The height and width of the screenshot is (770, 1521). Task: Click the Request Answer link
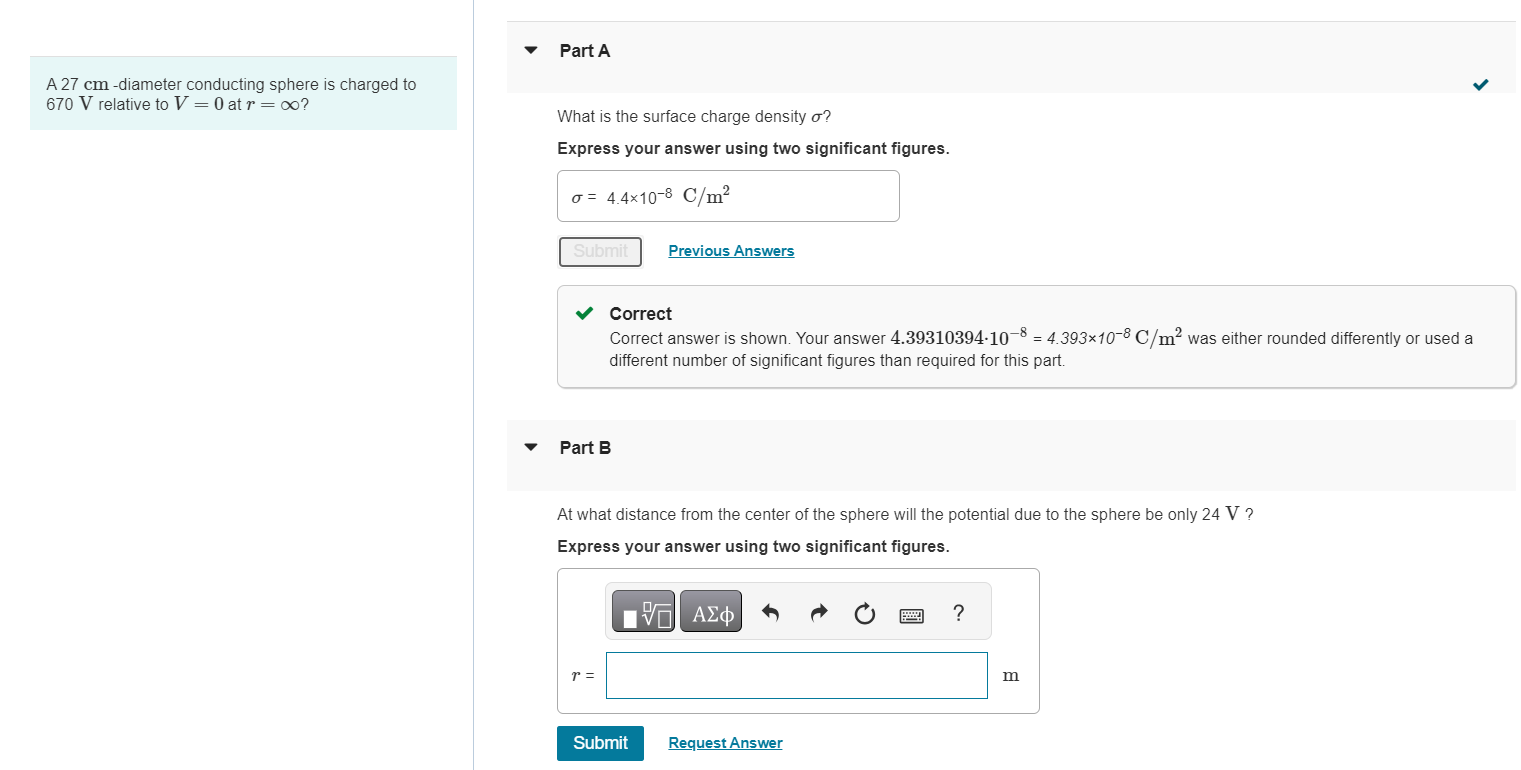725,743
